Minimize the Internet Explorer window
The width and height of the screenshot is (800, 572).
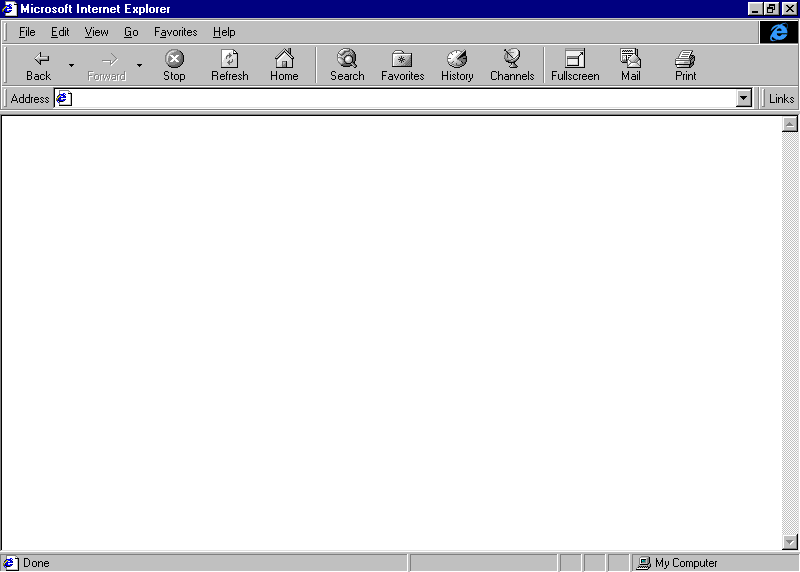755,9
